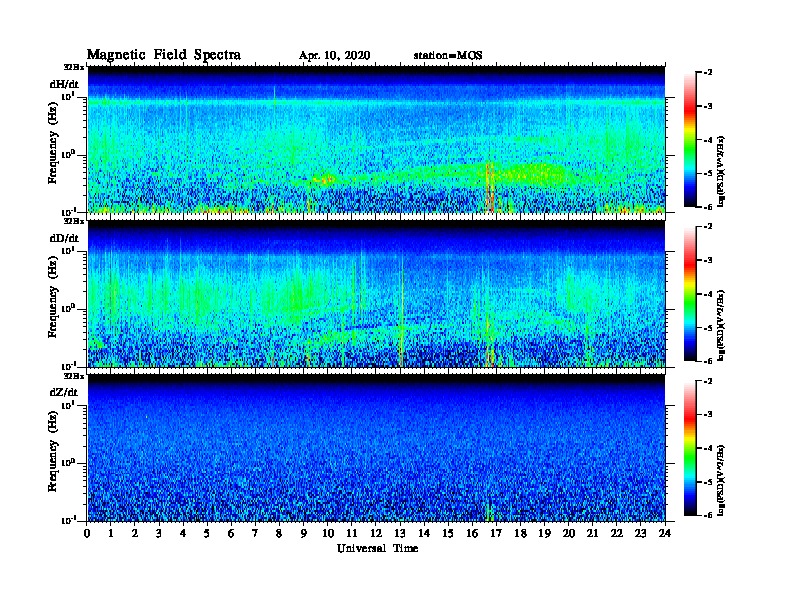Click the dZ/dt color bar's log(PSD) units label

pos(722,480)
